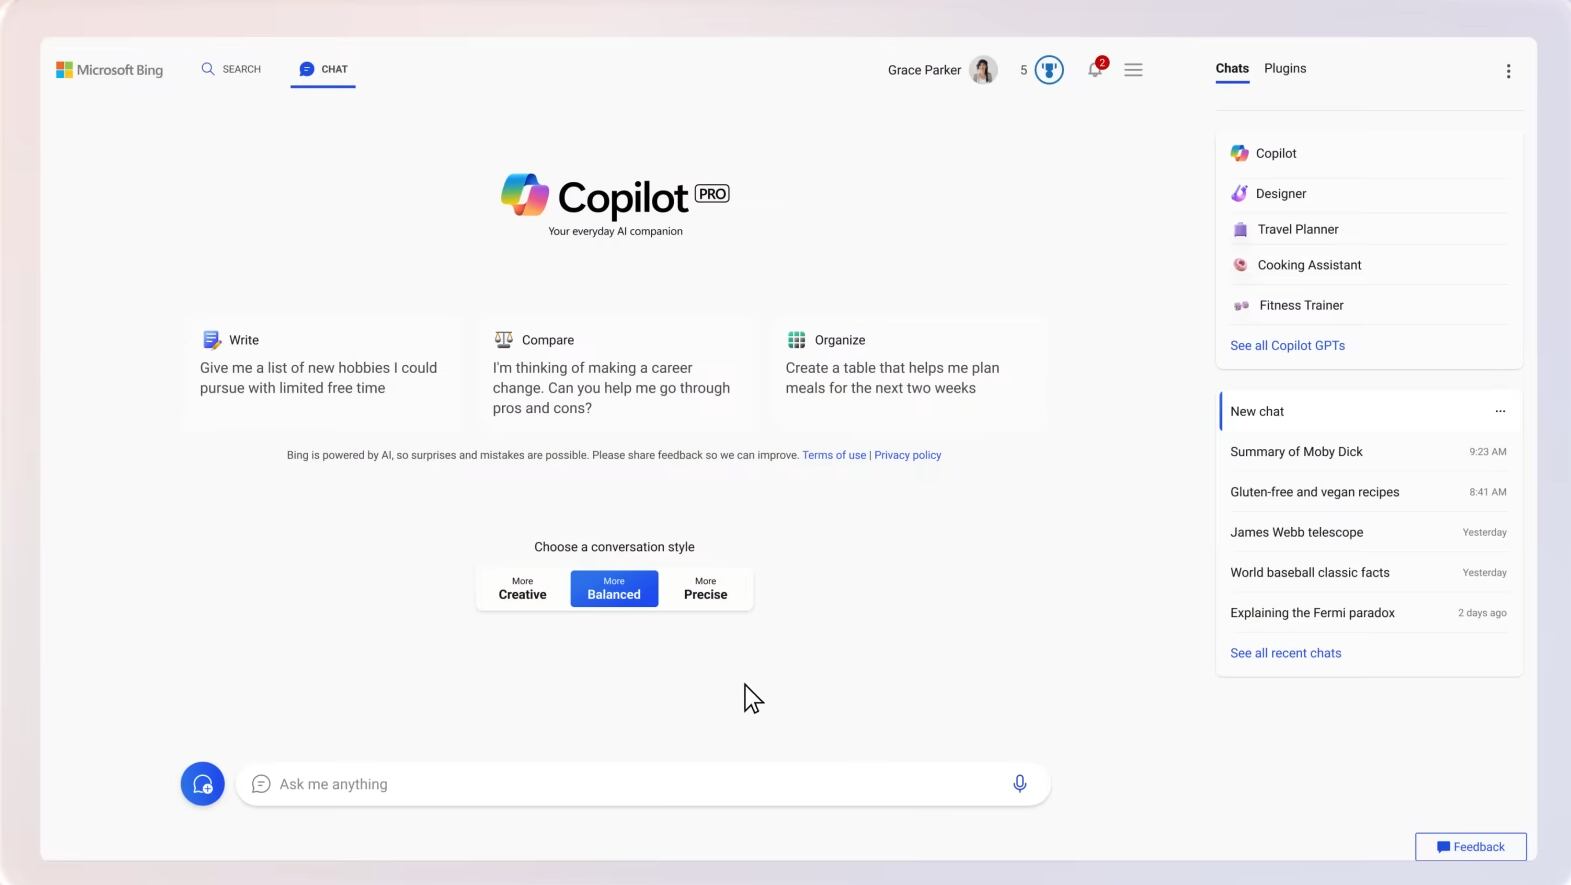Launch the Travel Planner GPT

(x=1297, y=230)
